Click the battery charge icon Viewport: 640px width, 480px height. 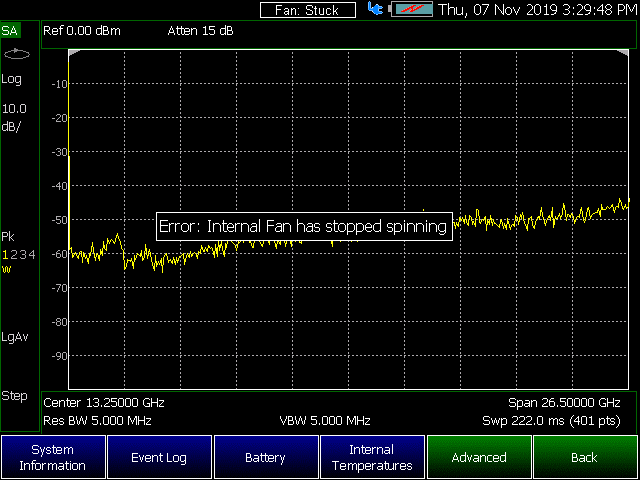(412, 9)
